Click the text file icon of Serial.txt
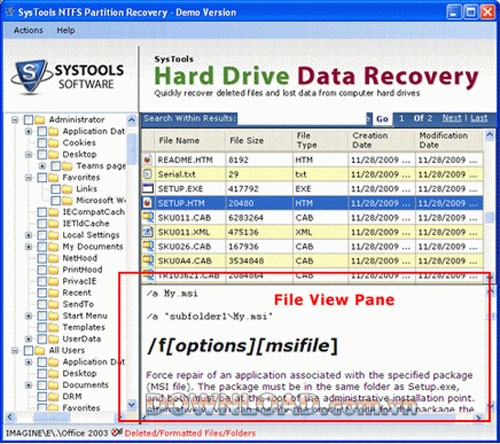 [148, 174]
